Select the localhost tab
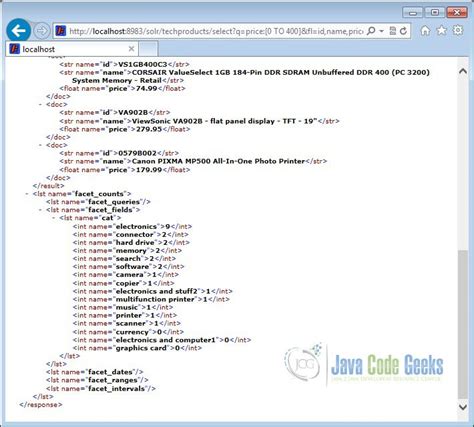The height and width of the screenshot is (427, 474). point(72,49)
